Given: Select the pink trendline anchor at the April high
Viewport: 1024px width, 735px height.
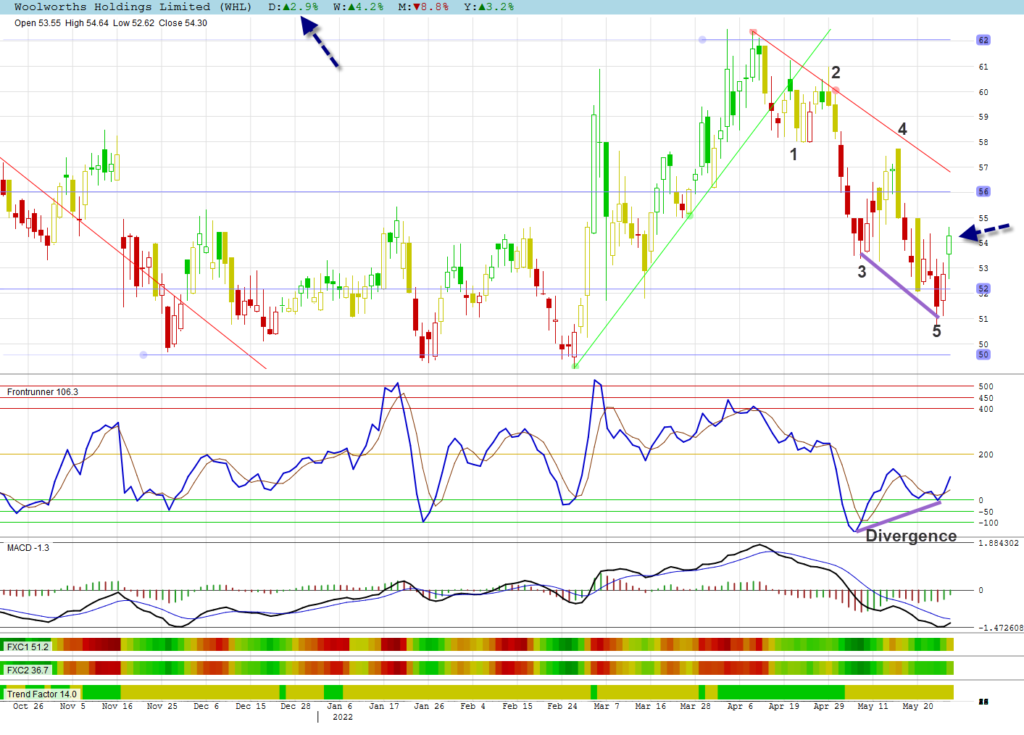Looking at the screenshot, I should [x=753, y=31].
